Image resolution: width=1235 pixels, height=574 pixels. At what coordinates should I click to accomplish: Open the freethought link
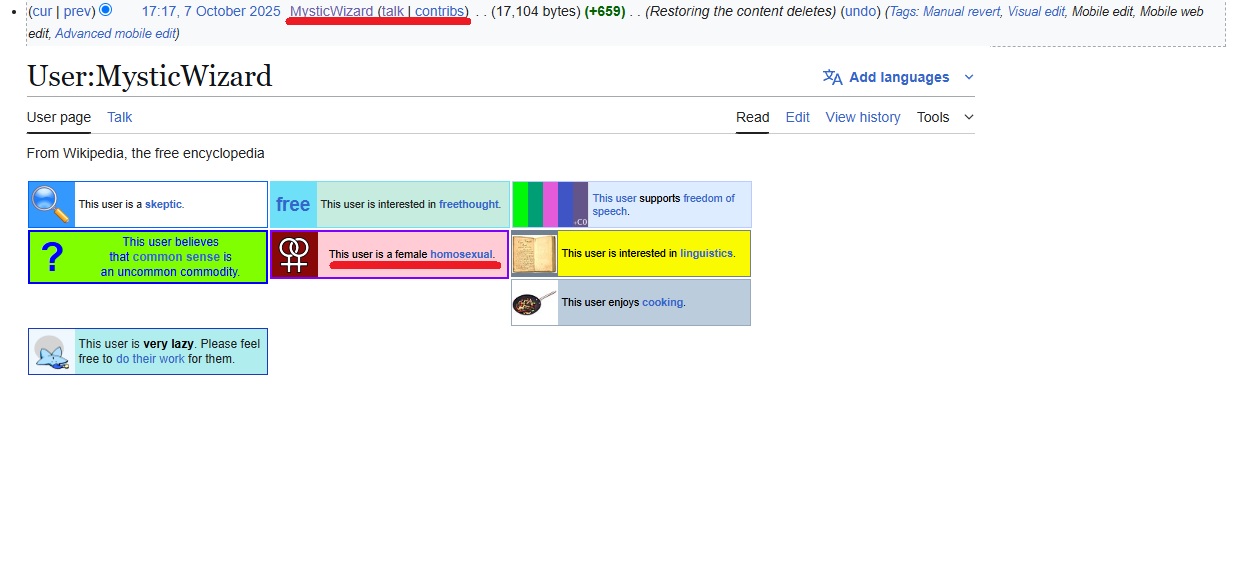(x=468, y=204)
